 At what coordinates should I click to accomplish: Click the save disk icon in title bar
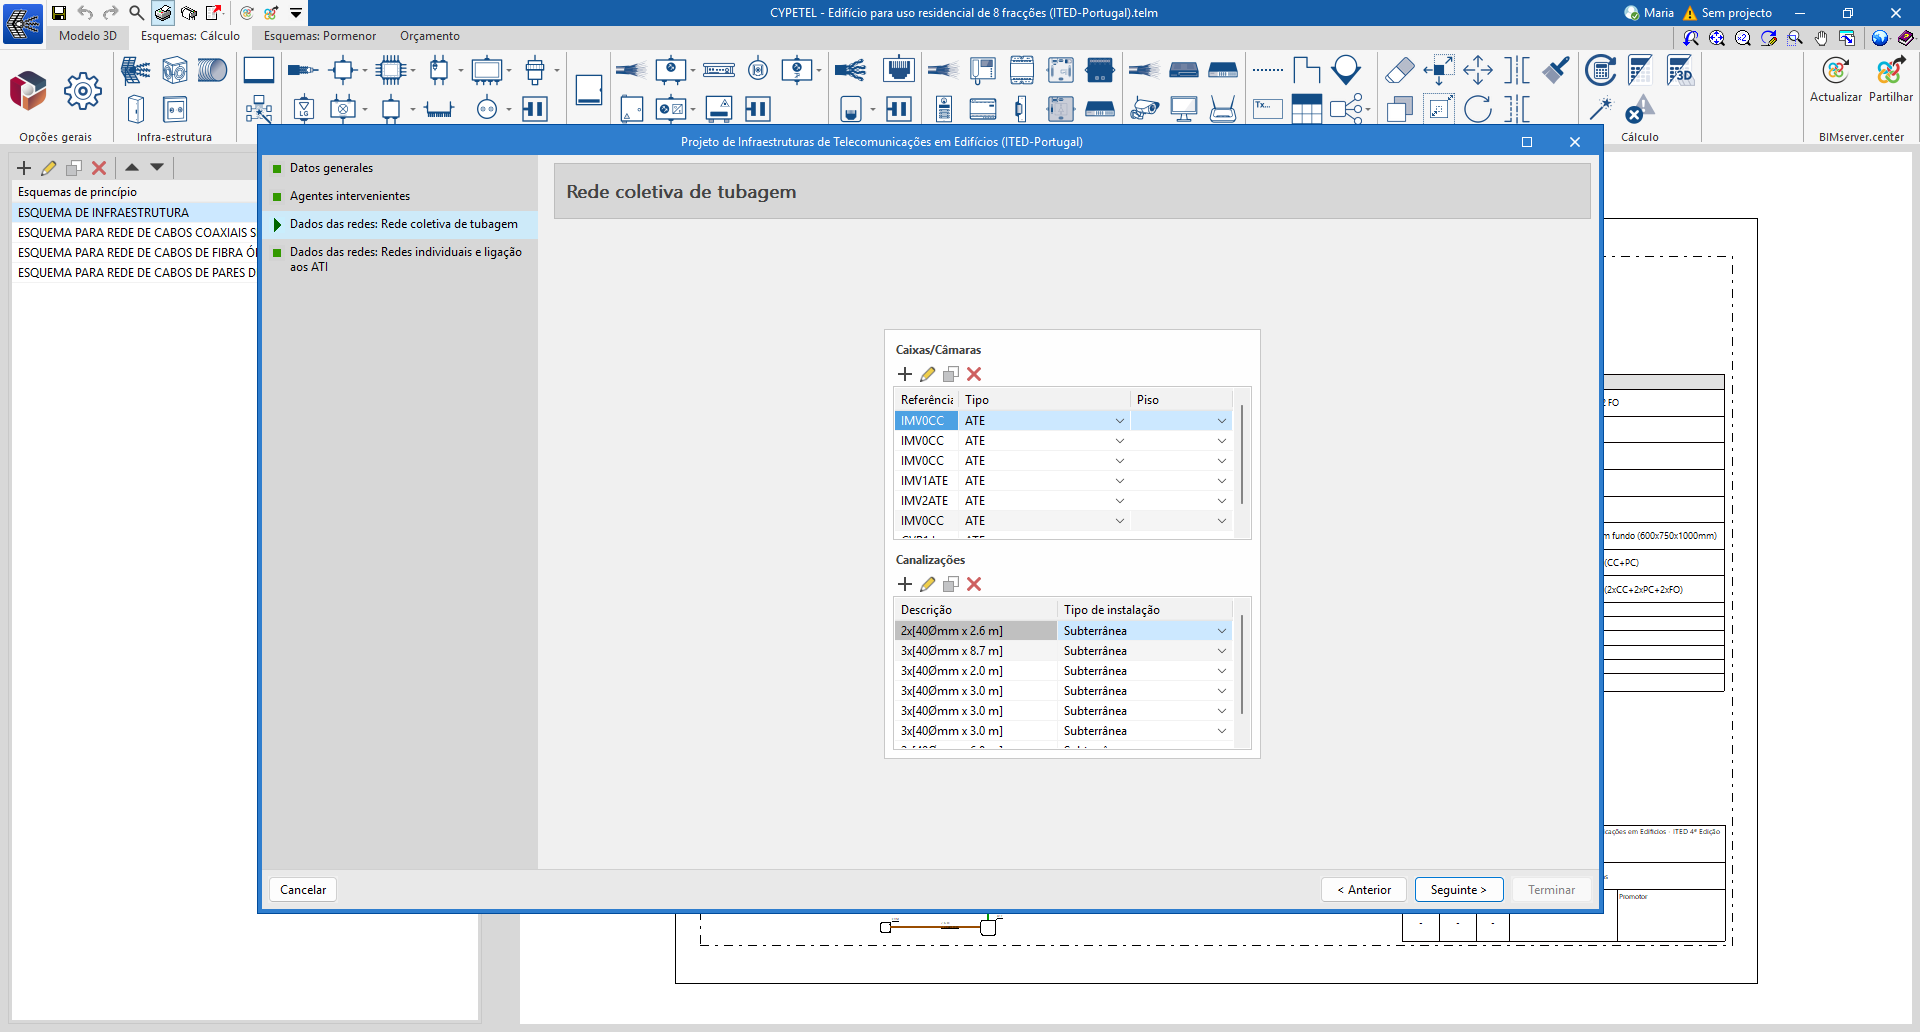coord(59,13)
